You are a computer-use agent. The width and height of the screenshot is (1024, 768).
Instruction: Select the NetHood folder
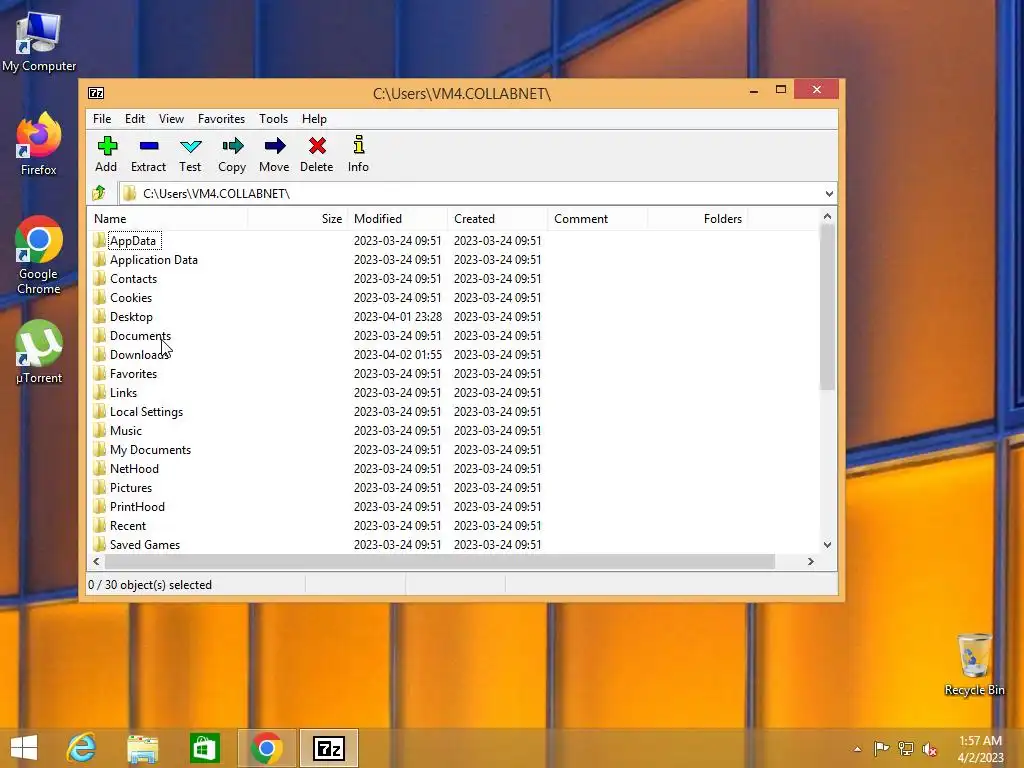[134, 469]
